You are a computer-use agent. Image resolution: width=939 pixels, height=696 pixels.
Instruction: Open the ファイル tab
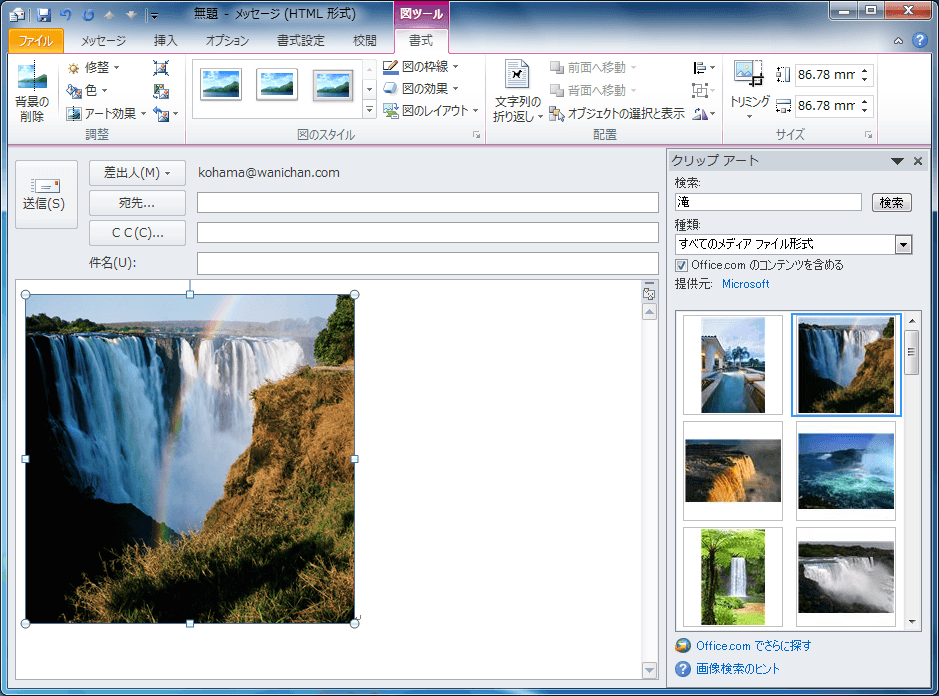(36, 40)
